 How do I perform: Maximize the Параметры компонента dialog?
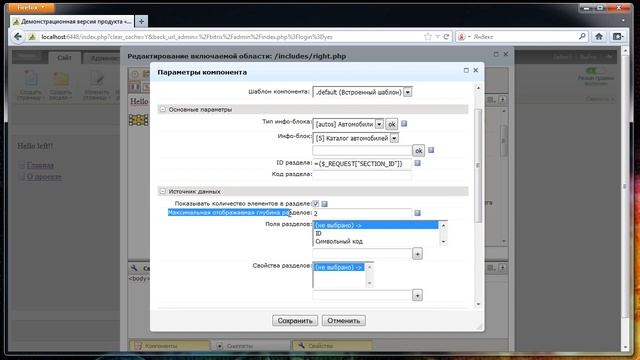pos(466,70)
